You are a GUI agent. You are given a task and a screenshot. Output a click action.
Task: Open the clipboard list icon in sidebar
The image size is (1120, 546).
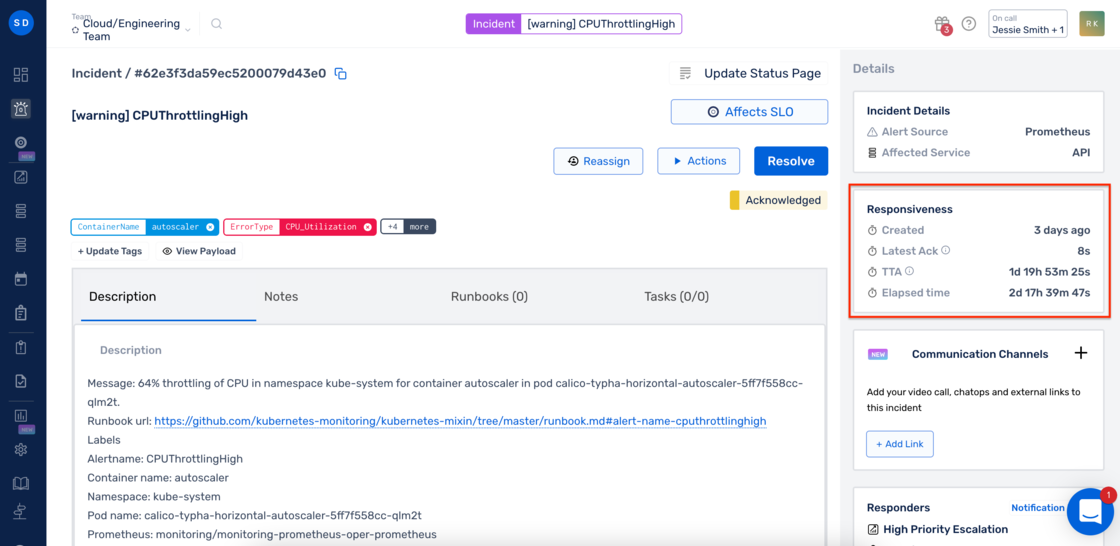(21, 313)
